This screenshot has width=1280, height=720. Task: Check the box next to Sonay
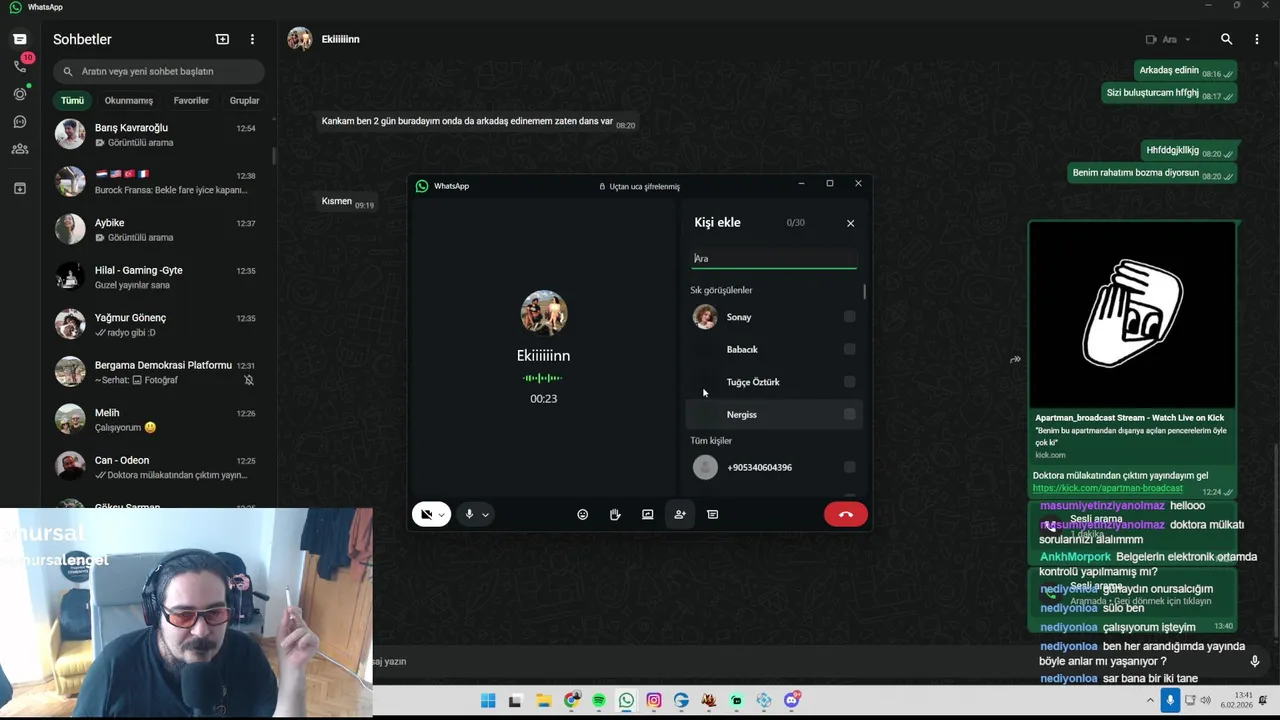(x=849, y=317)
